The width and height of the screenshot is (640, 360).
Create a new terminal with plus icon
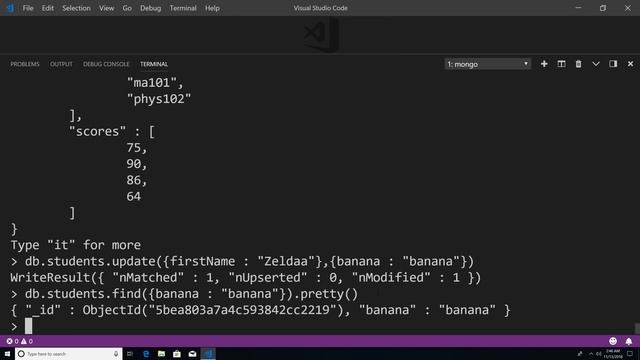point(544,64)
